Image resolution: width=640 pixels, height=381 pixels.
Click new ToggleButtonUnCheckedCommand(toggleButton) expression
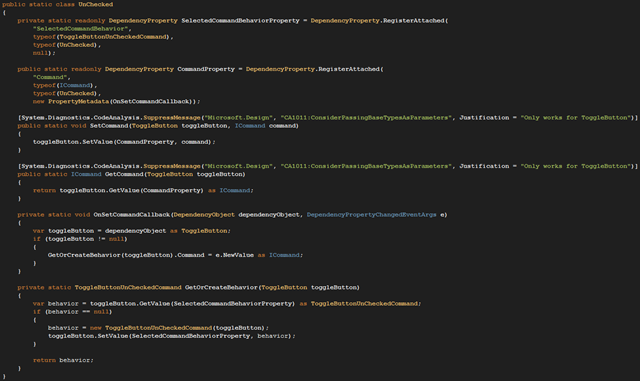[x=178, y=328]
